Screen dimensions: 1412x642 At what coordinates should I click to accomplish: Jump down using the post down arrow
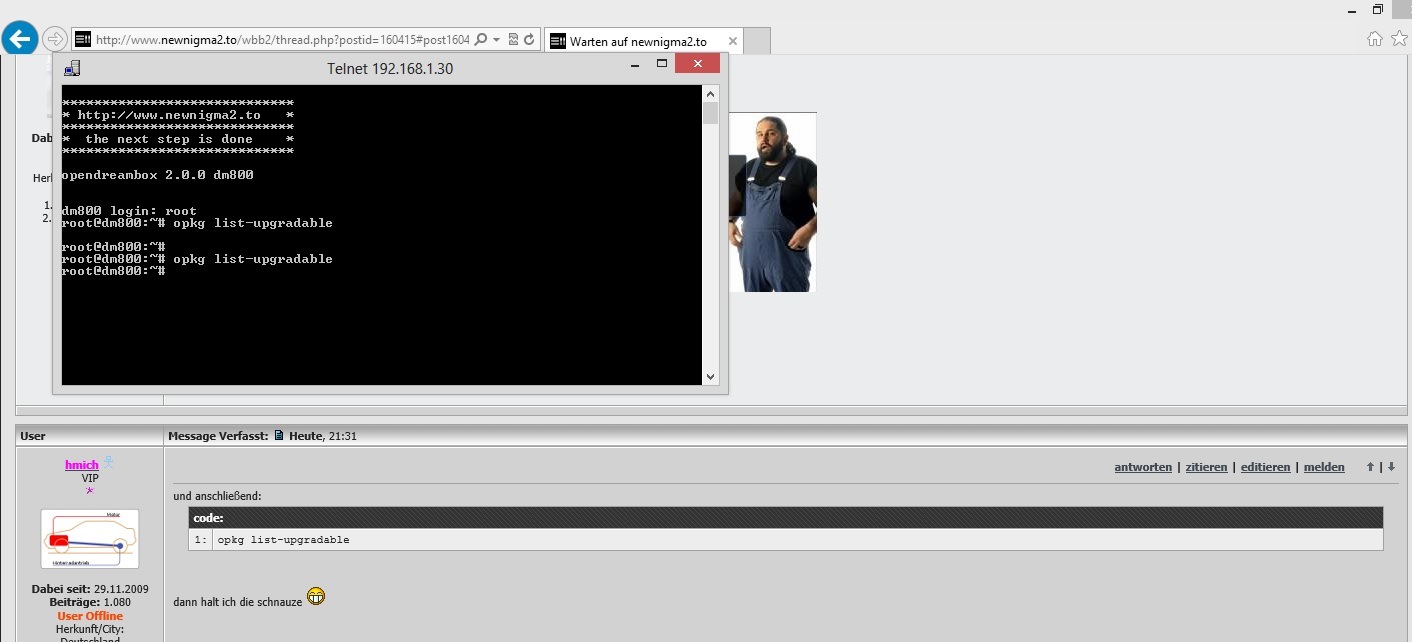1391,467
